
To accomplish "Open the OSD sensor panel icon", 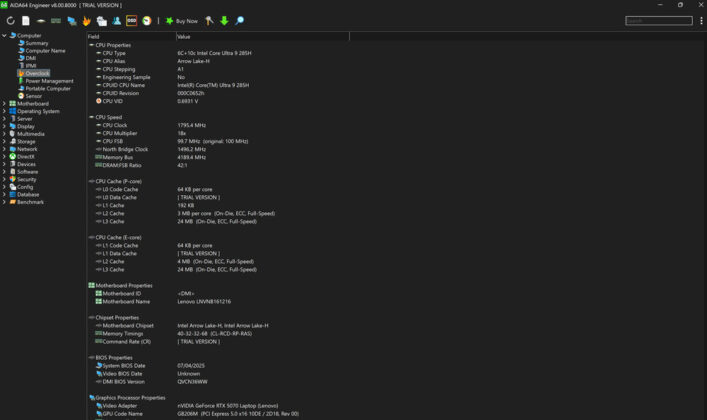I will [x=132, y=21].
